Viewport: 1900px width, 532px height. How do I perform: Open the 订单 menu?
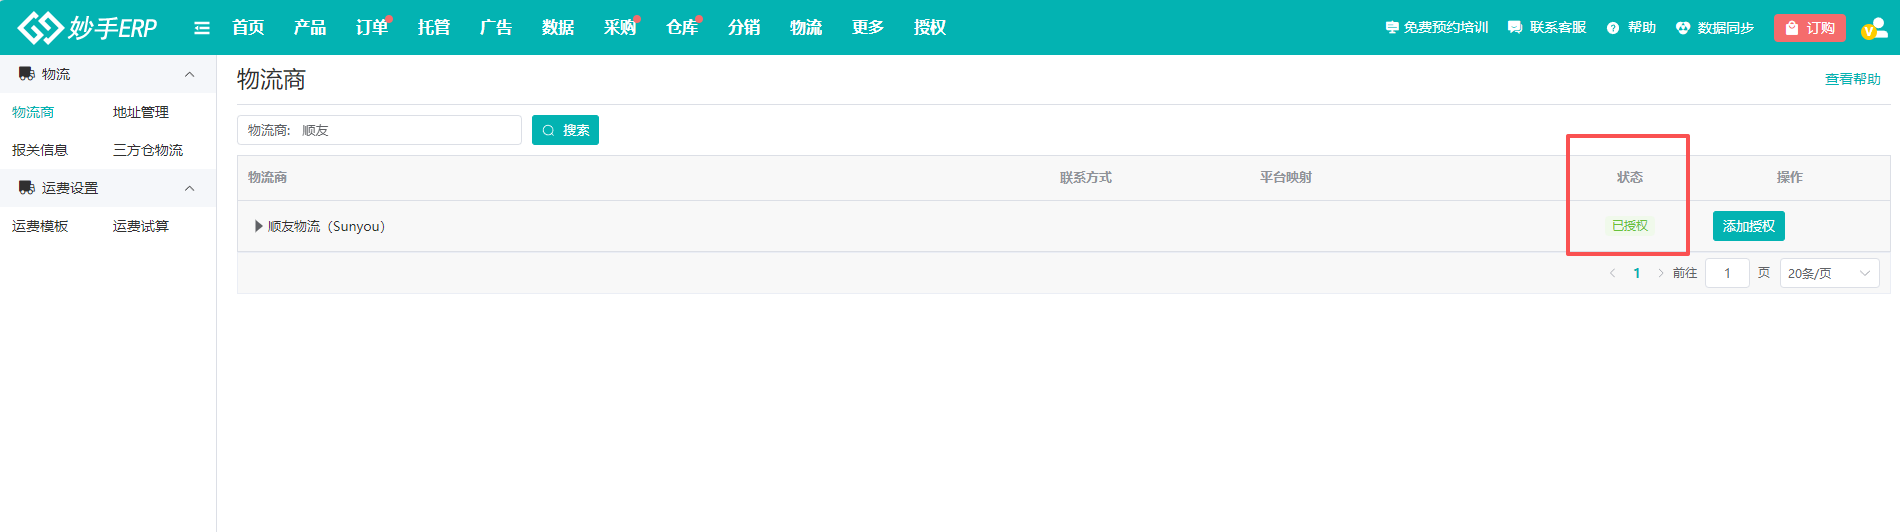[x=372, y=28]
